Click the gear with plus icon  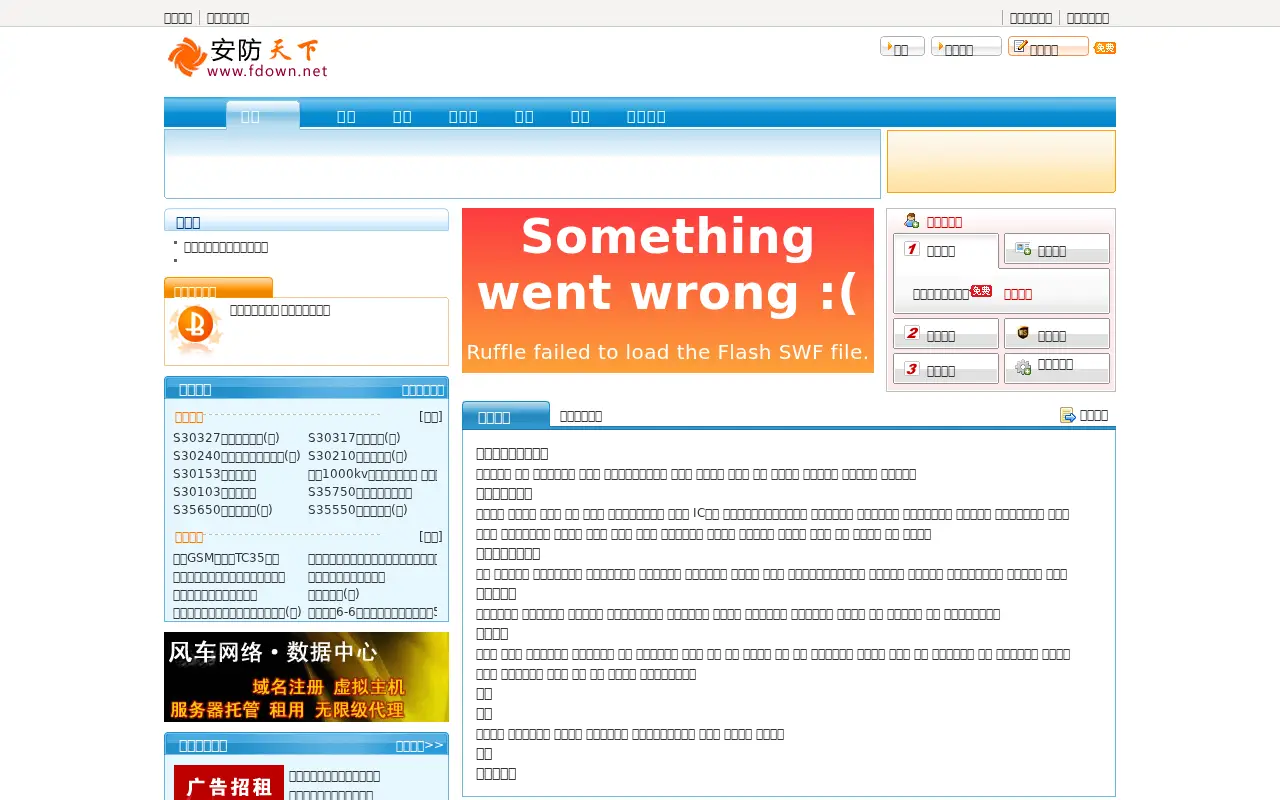pyautogui.click(x=1023, y=367)
